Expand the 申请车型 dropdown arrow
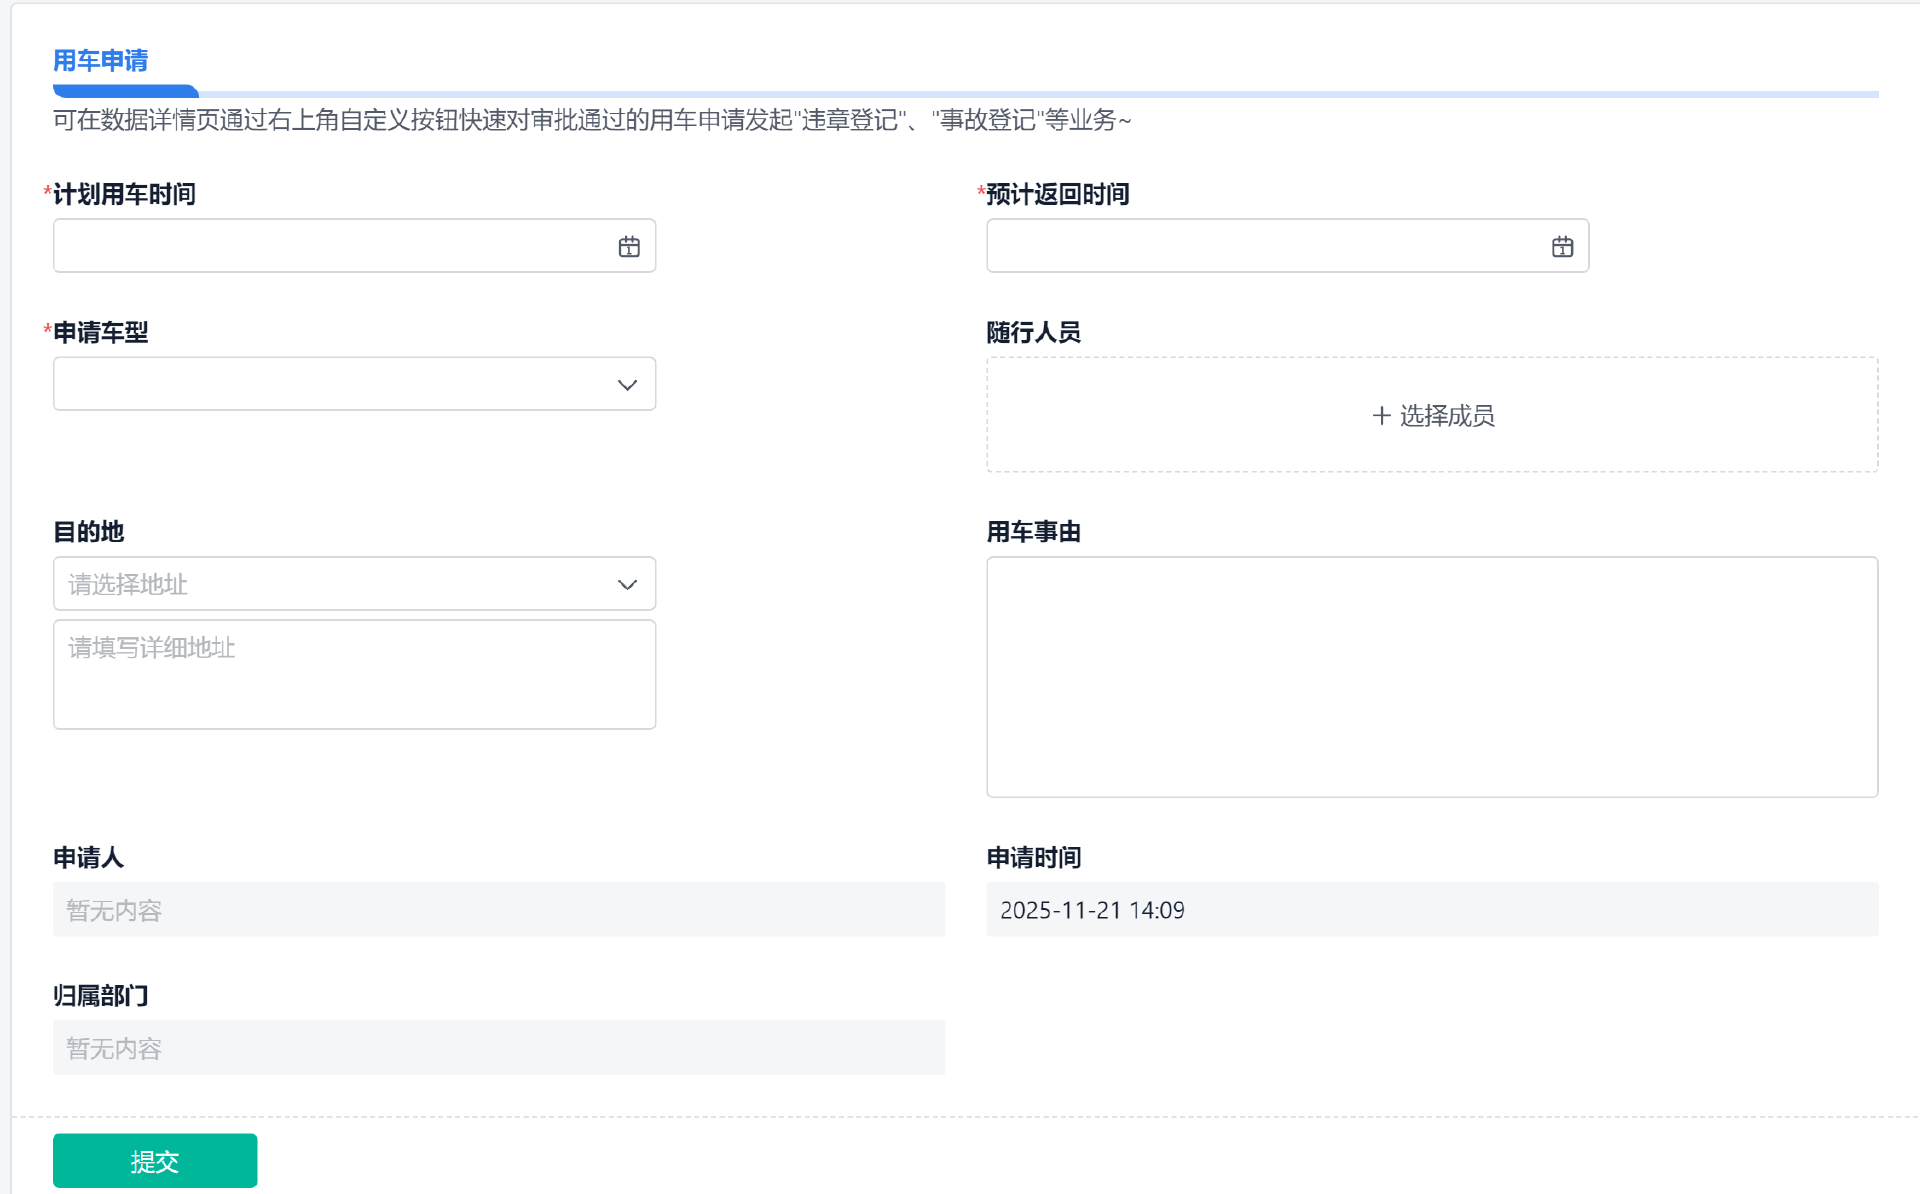 (x=627, y=385)
